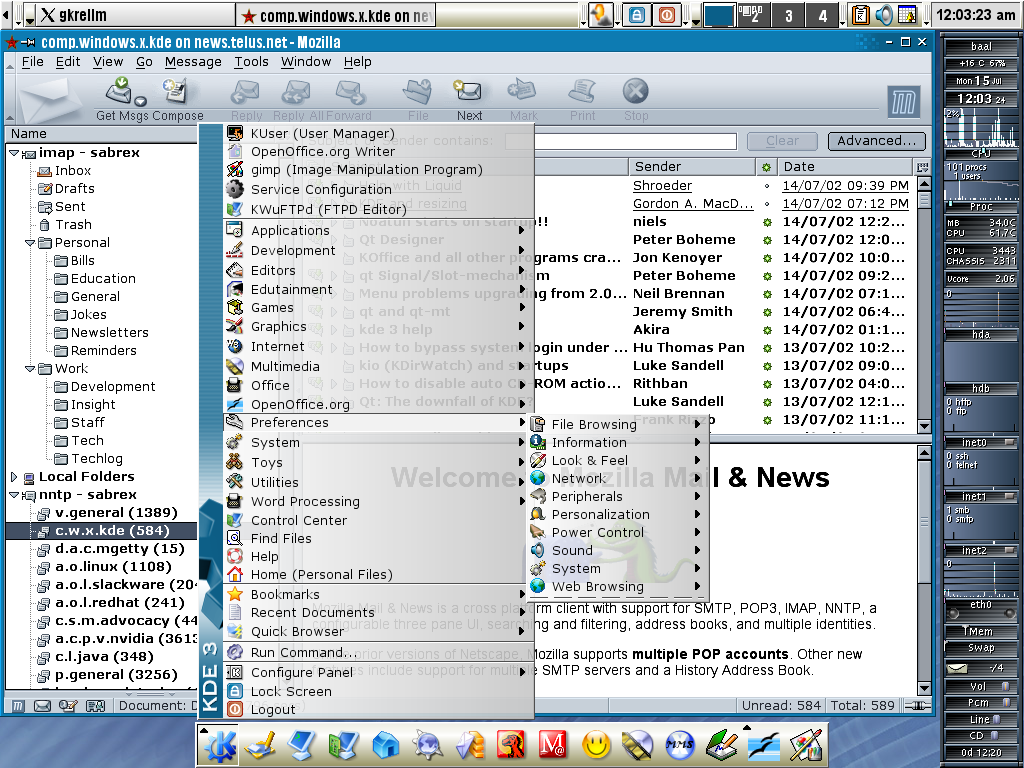Collapse the imap - sabrex account tree

click(14, 153)
